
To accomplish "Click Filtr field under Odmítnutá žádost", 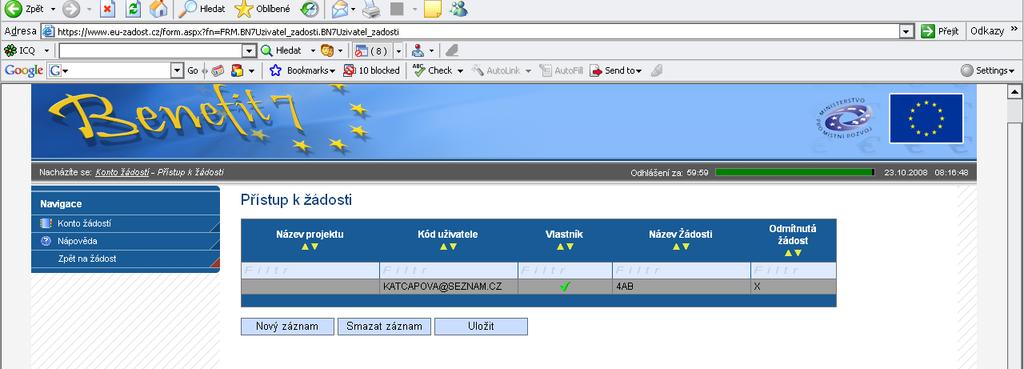I will point(793,270).
